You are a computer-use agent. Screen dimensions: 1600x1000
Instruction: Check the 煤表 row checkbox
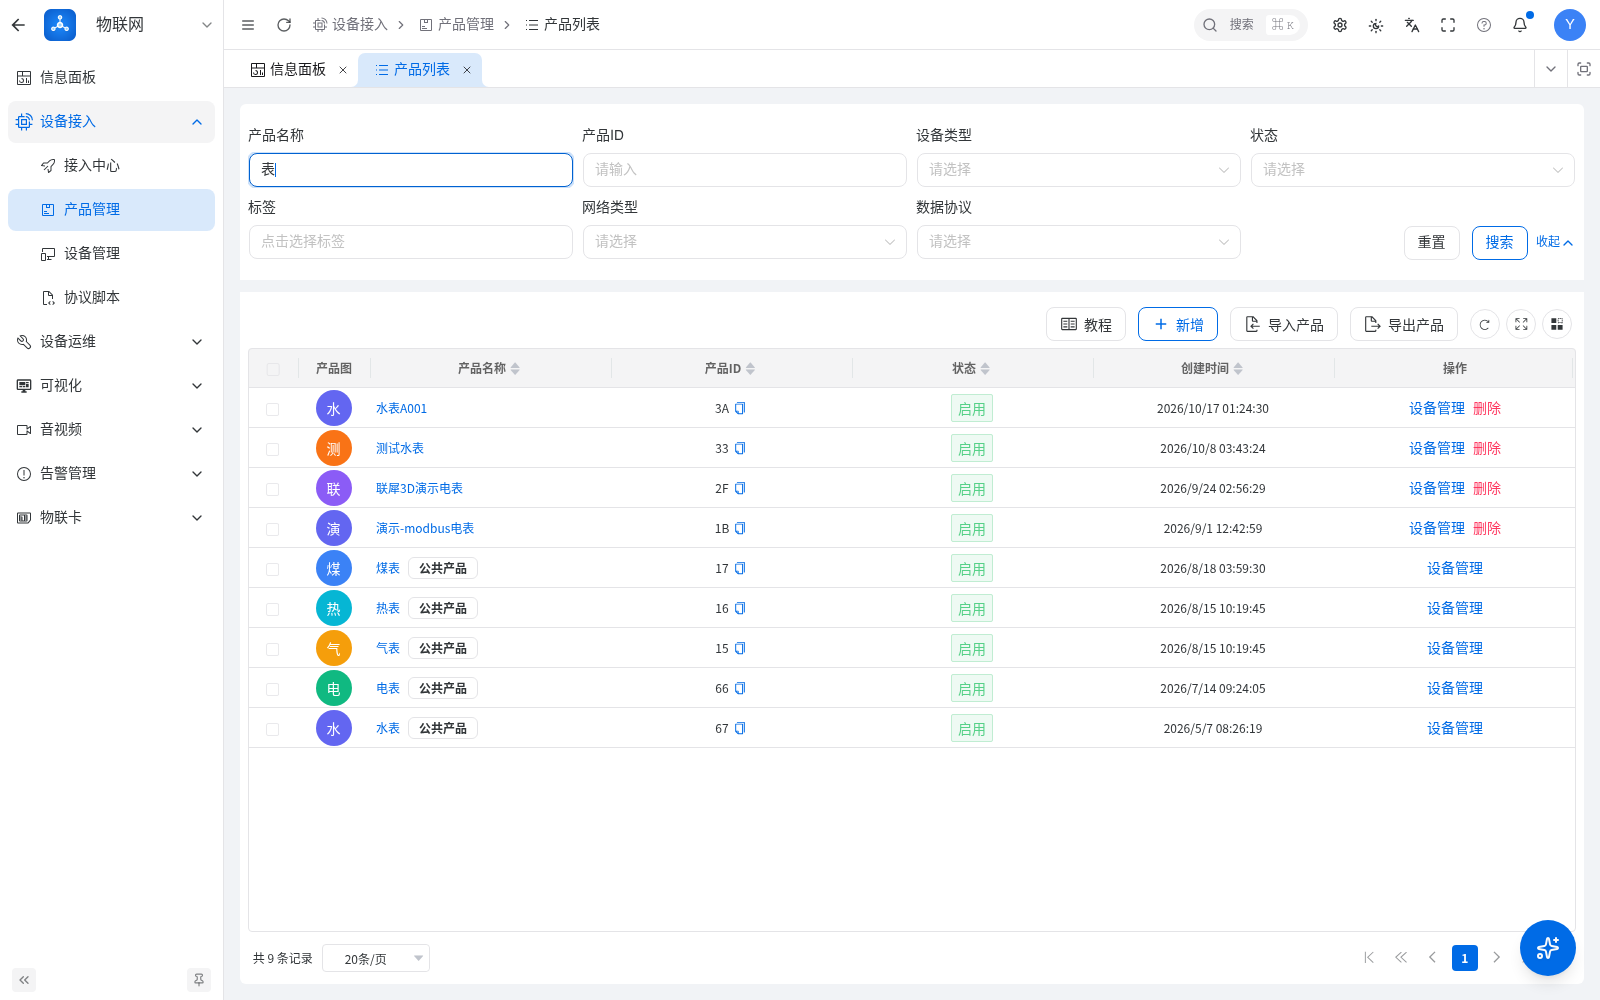(272, 569)
